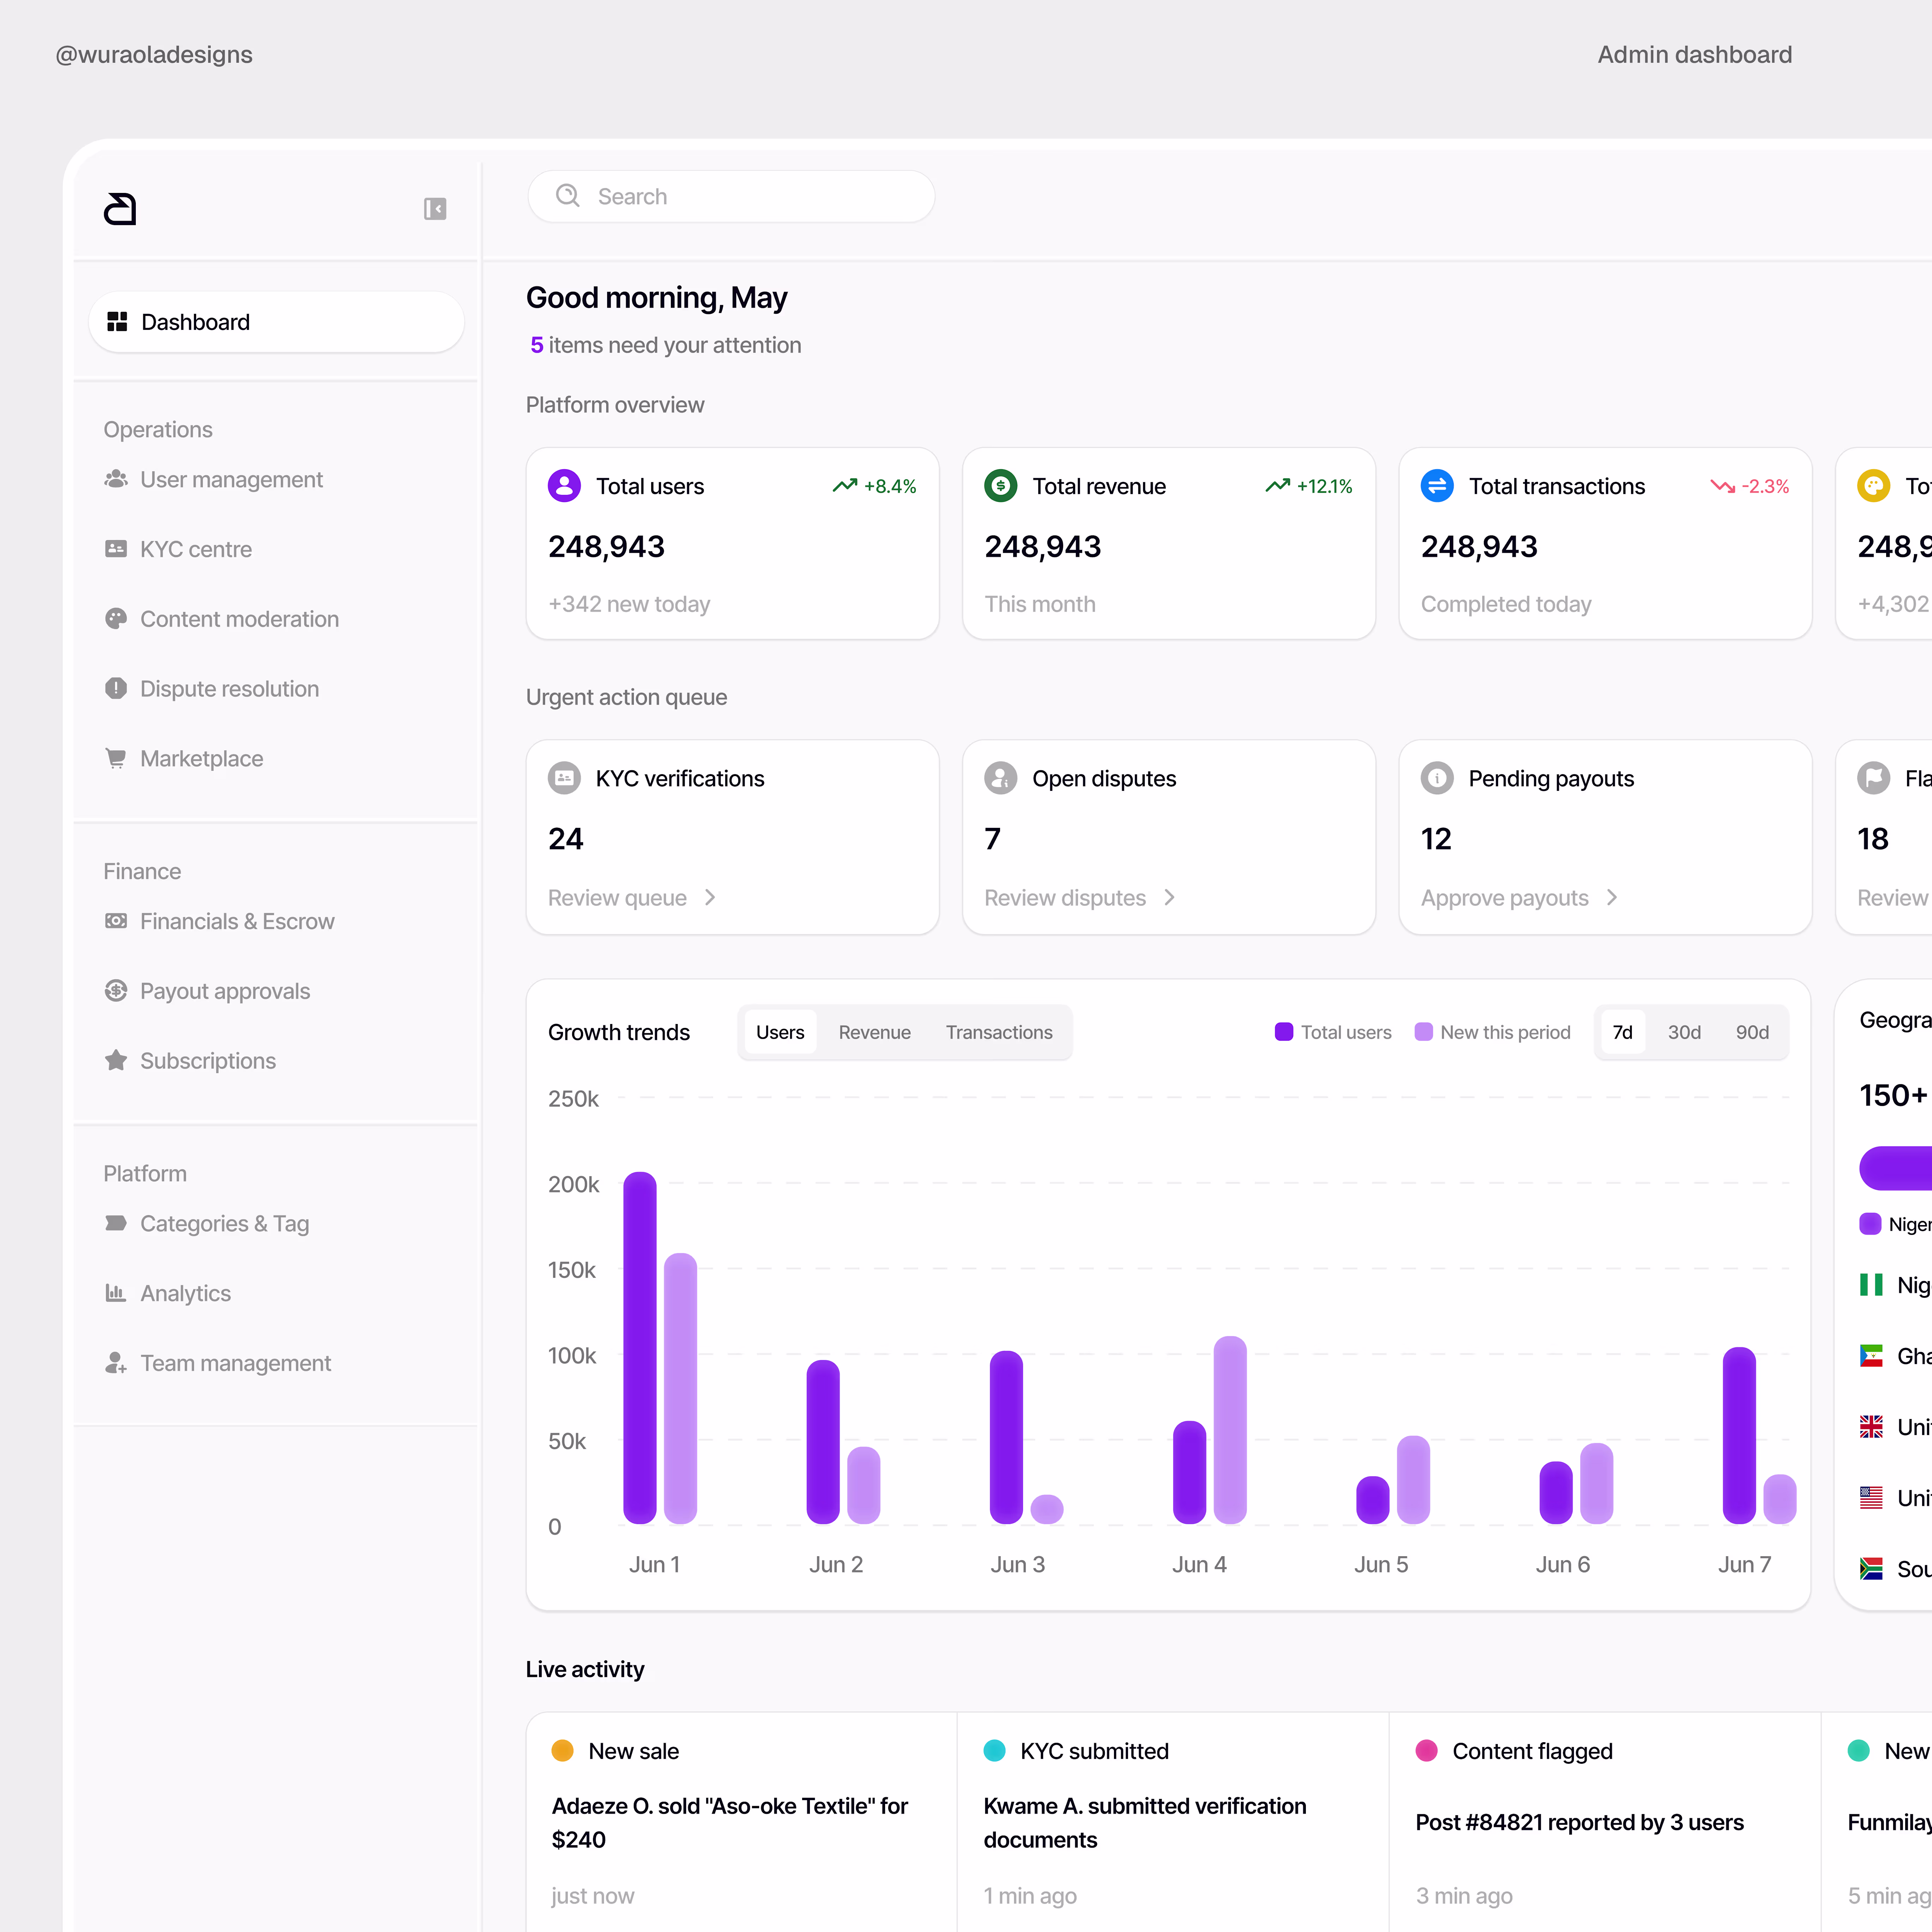Screen dimensions: 1932x1932
Task: Switch chart range to 30d
Action: (x=1684, y=1032)
